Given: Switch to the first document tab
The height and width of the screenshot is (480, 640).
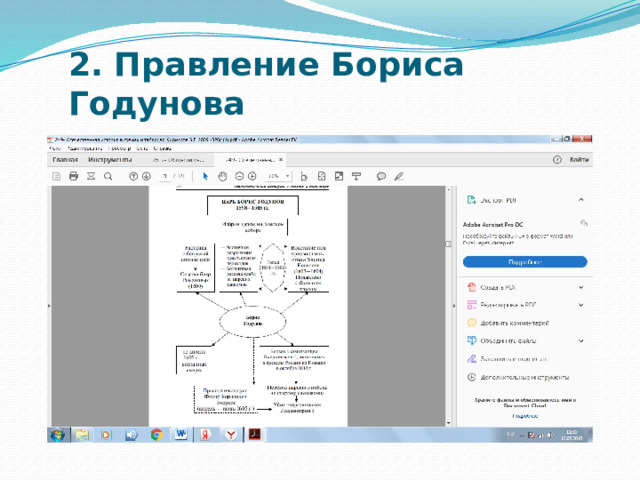Looking at the screenshot, I should click(178, 160).
